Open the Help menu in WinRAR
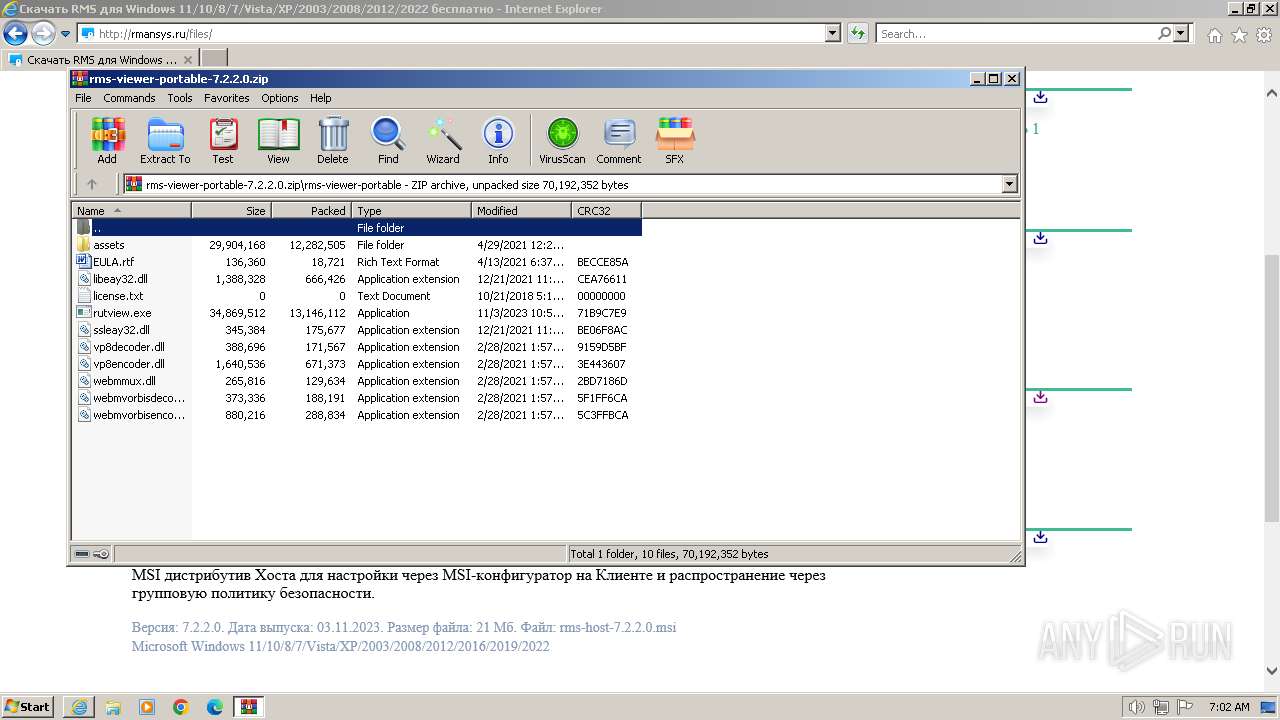1280x720 pixels. [x=320, y=98]
